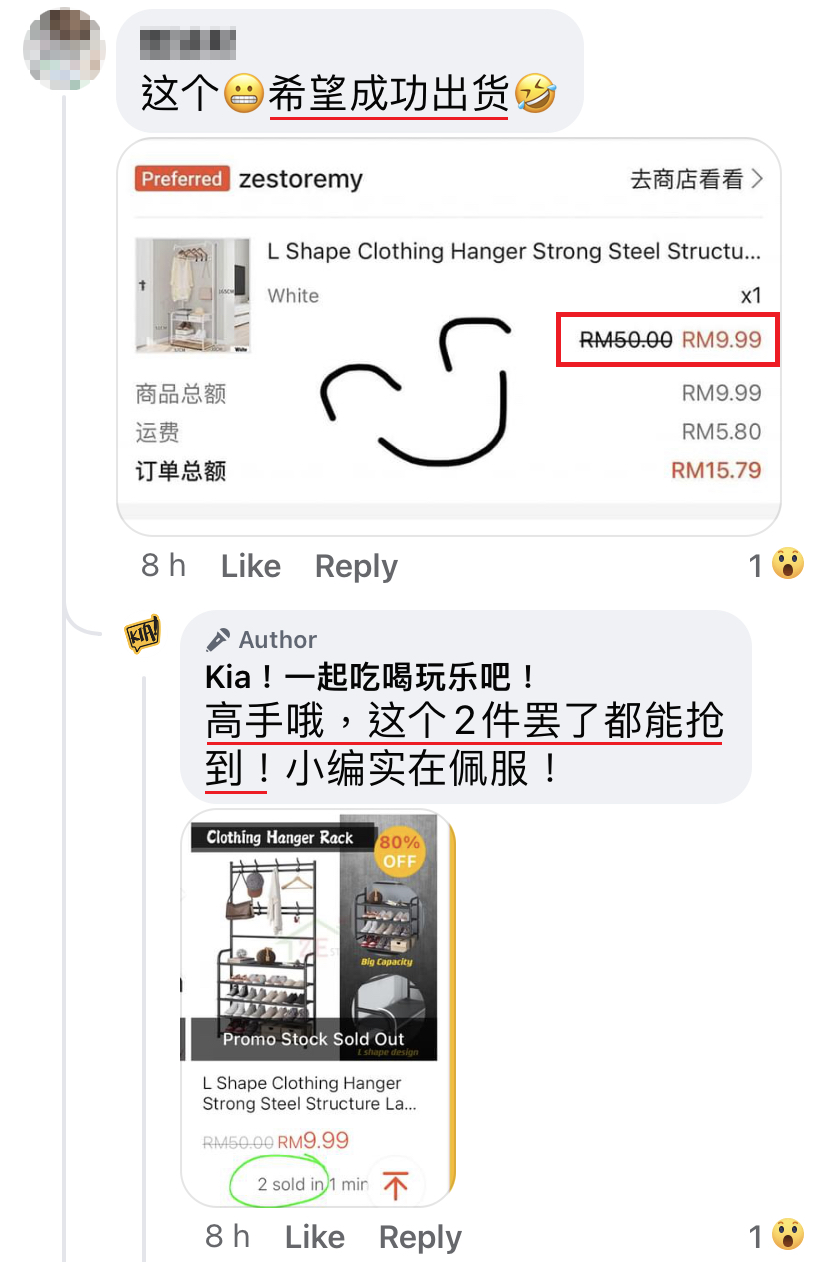Open zestoremy shop name
The width and height of the screenshot is (828, 1262).
click(x=300, y=180)
